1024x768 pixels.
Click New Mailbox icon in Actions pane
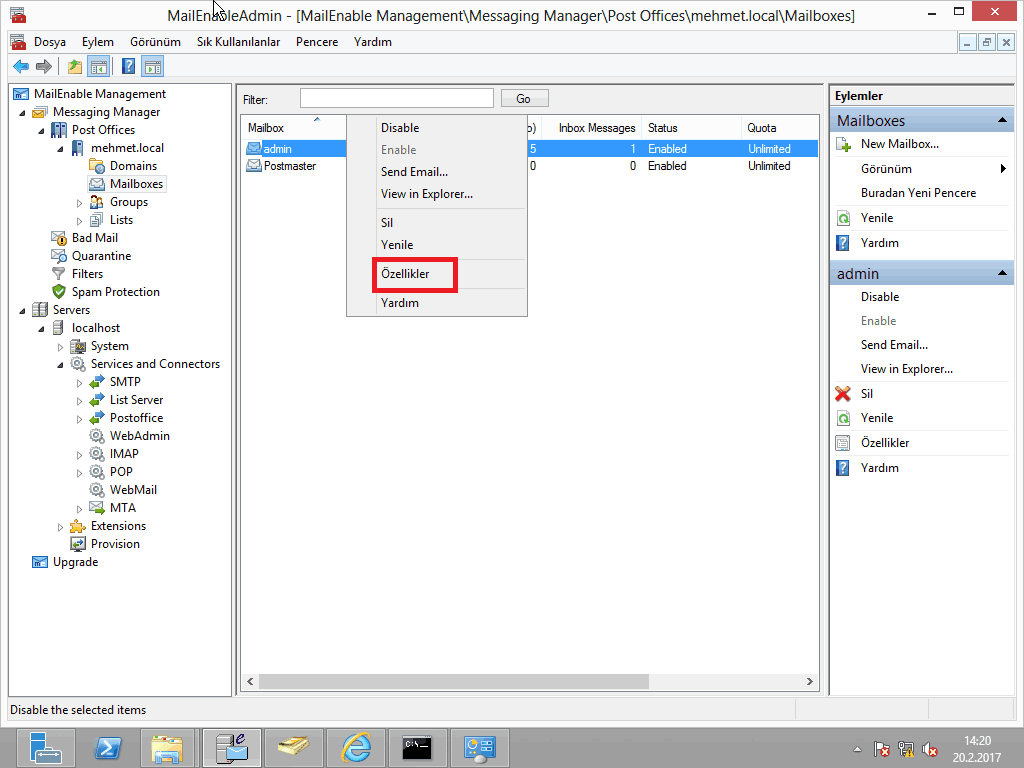coord(843,144)
